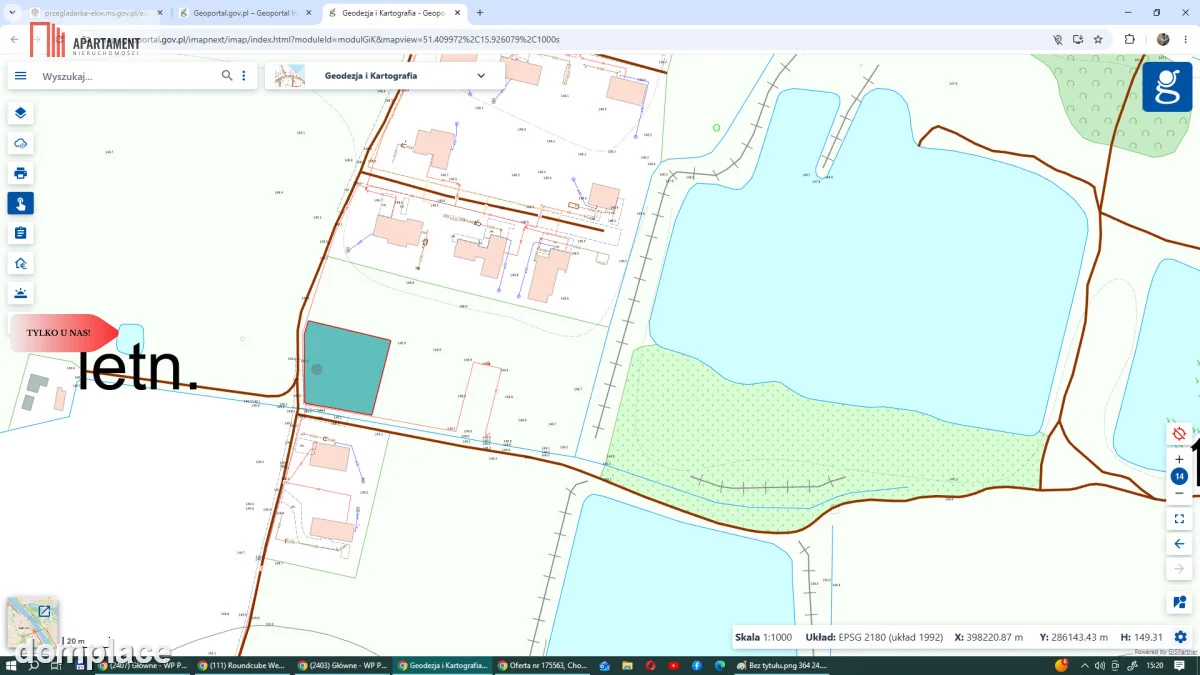Go to next map view arrow
Image resolution: width=1200 pixels, height=675 pixels.
click(1179, 569)
